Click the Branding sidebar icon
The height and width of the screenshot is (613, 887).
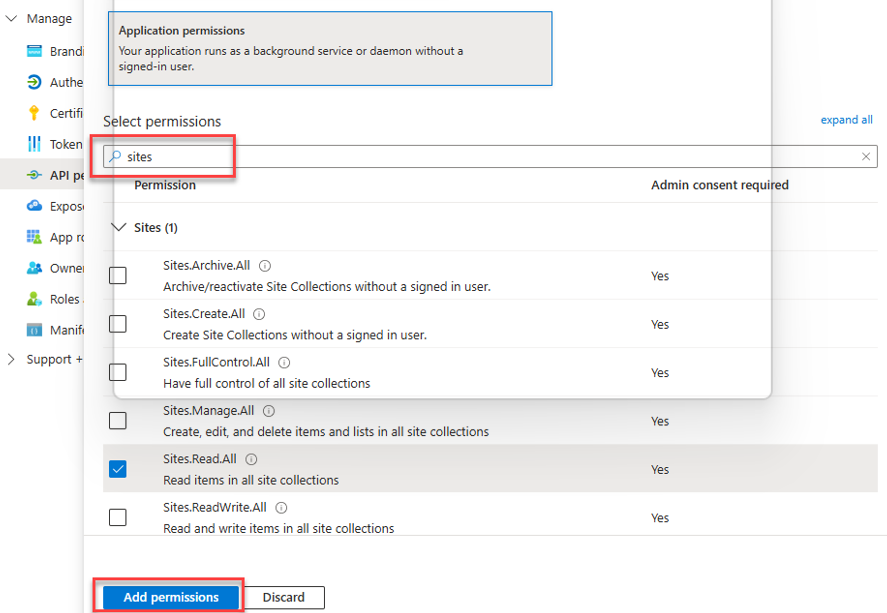[35, 51]
